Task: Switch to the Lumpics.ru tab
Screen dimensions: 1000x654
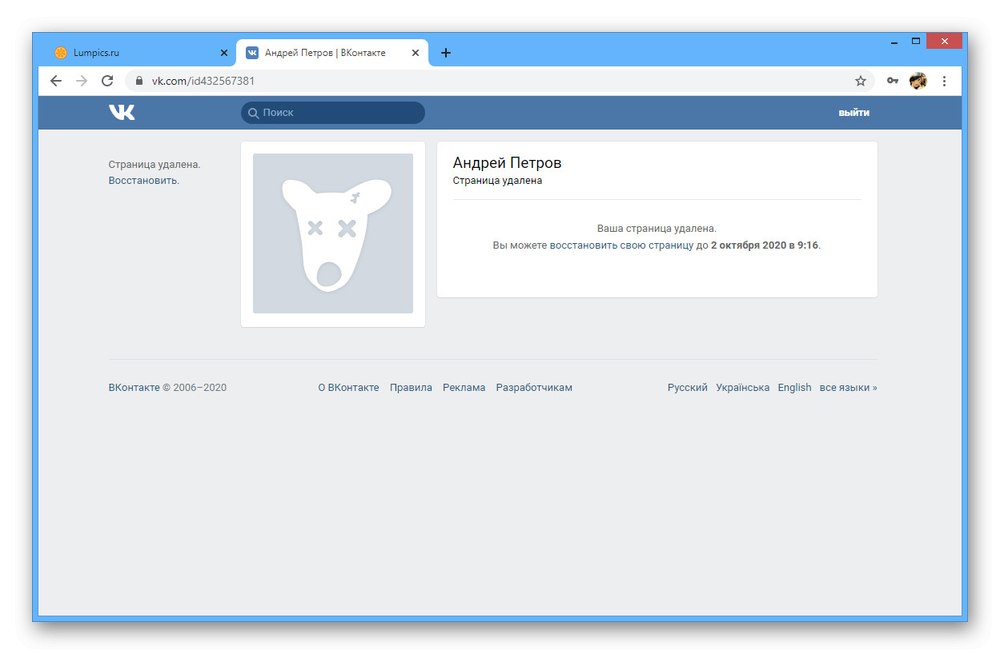Action: (139, 53)
